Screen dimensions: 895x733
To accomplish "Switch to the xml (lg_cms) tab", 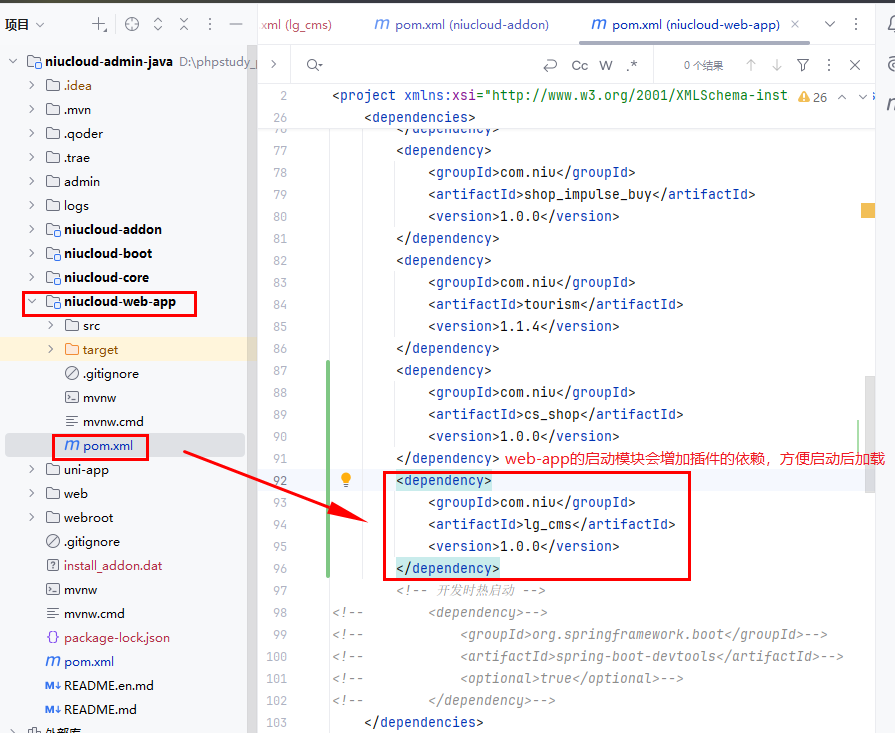I will (297, 24).
